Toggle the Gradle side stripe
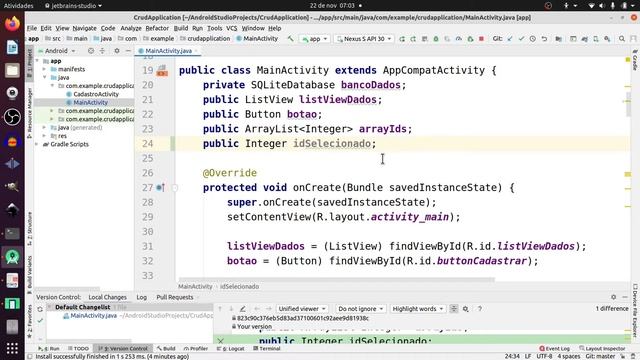 (635, 60)
